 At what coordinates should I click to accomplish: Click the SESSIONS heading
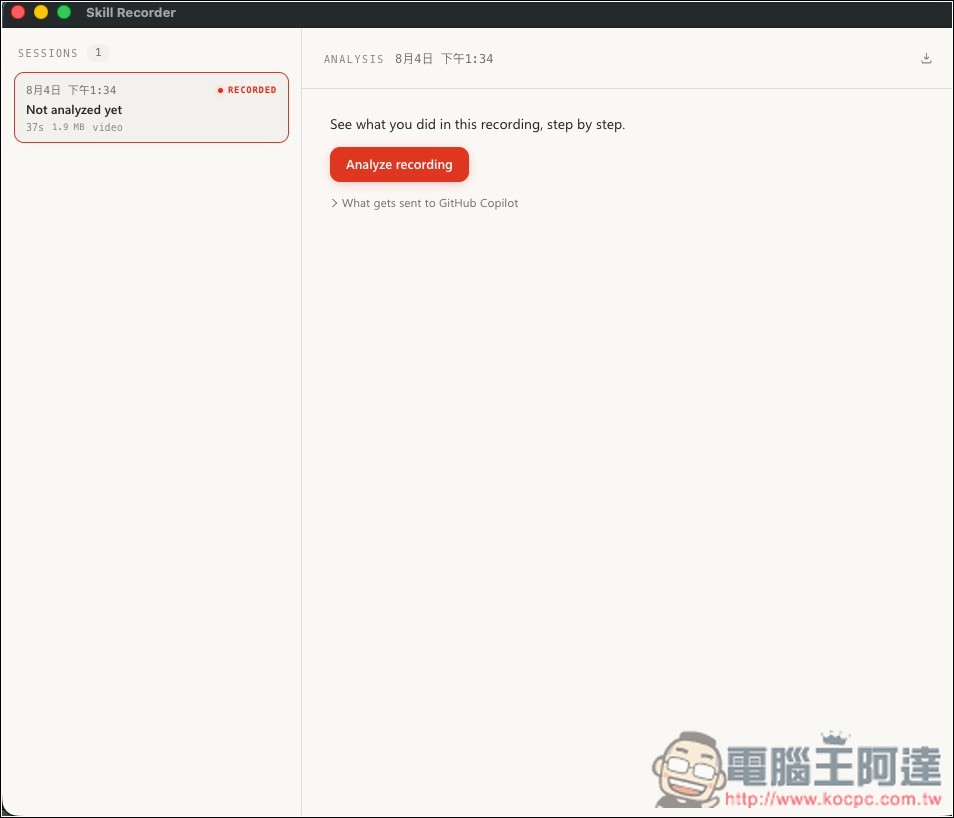click(x=48, y=54)
